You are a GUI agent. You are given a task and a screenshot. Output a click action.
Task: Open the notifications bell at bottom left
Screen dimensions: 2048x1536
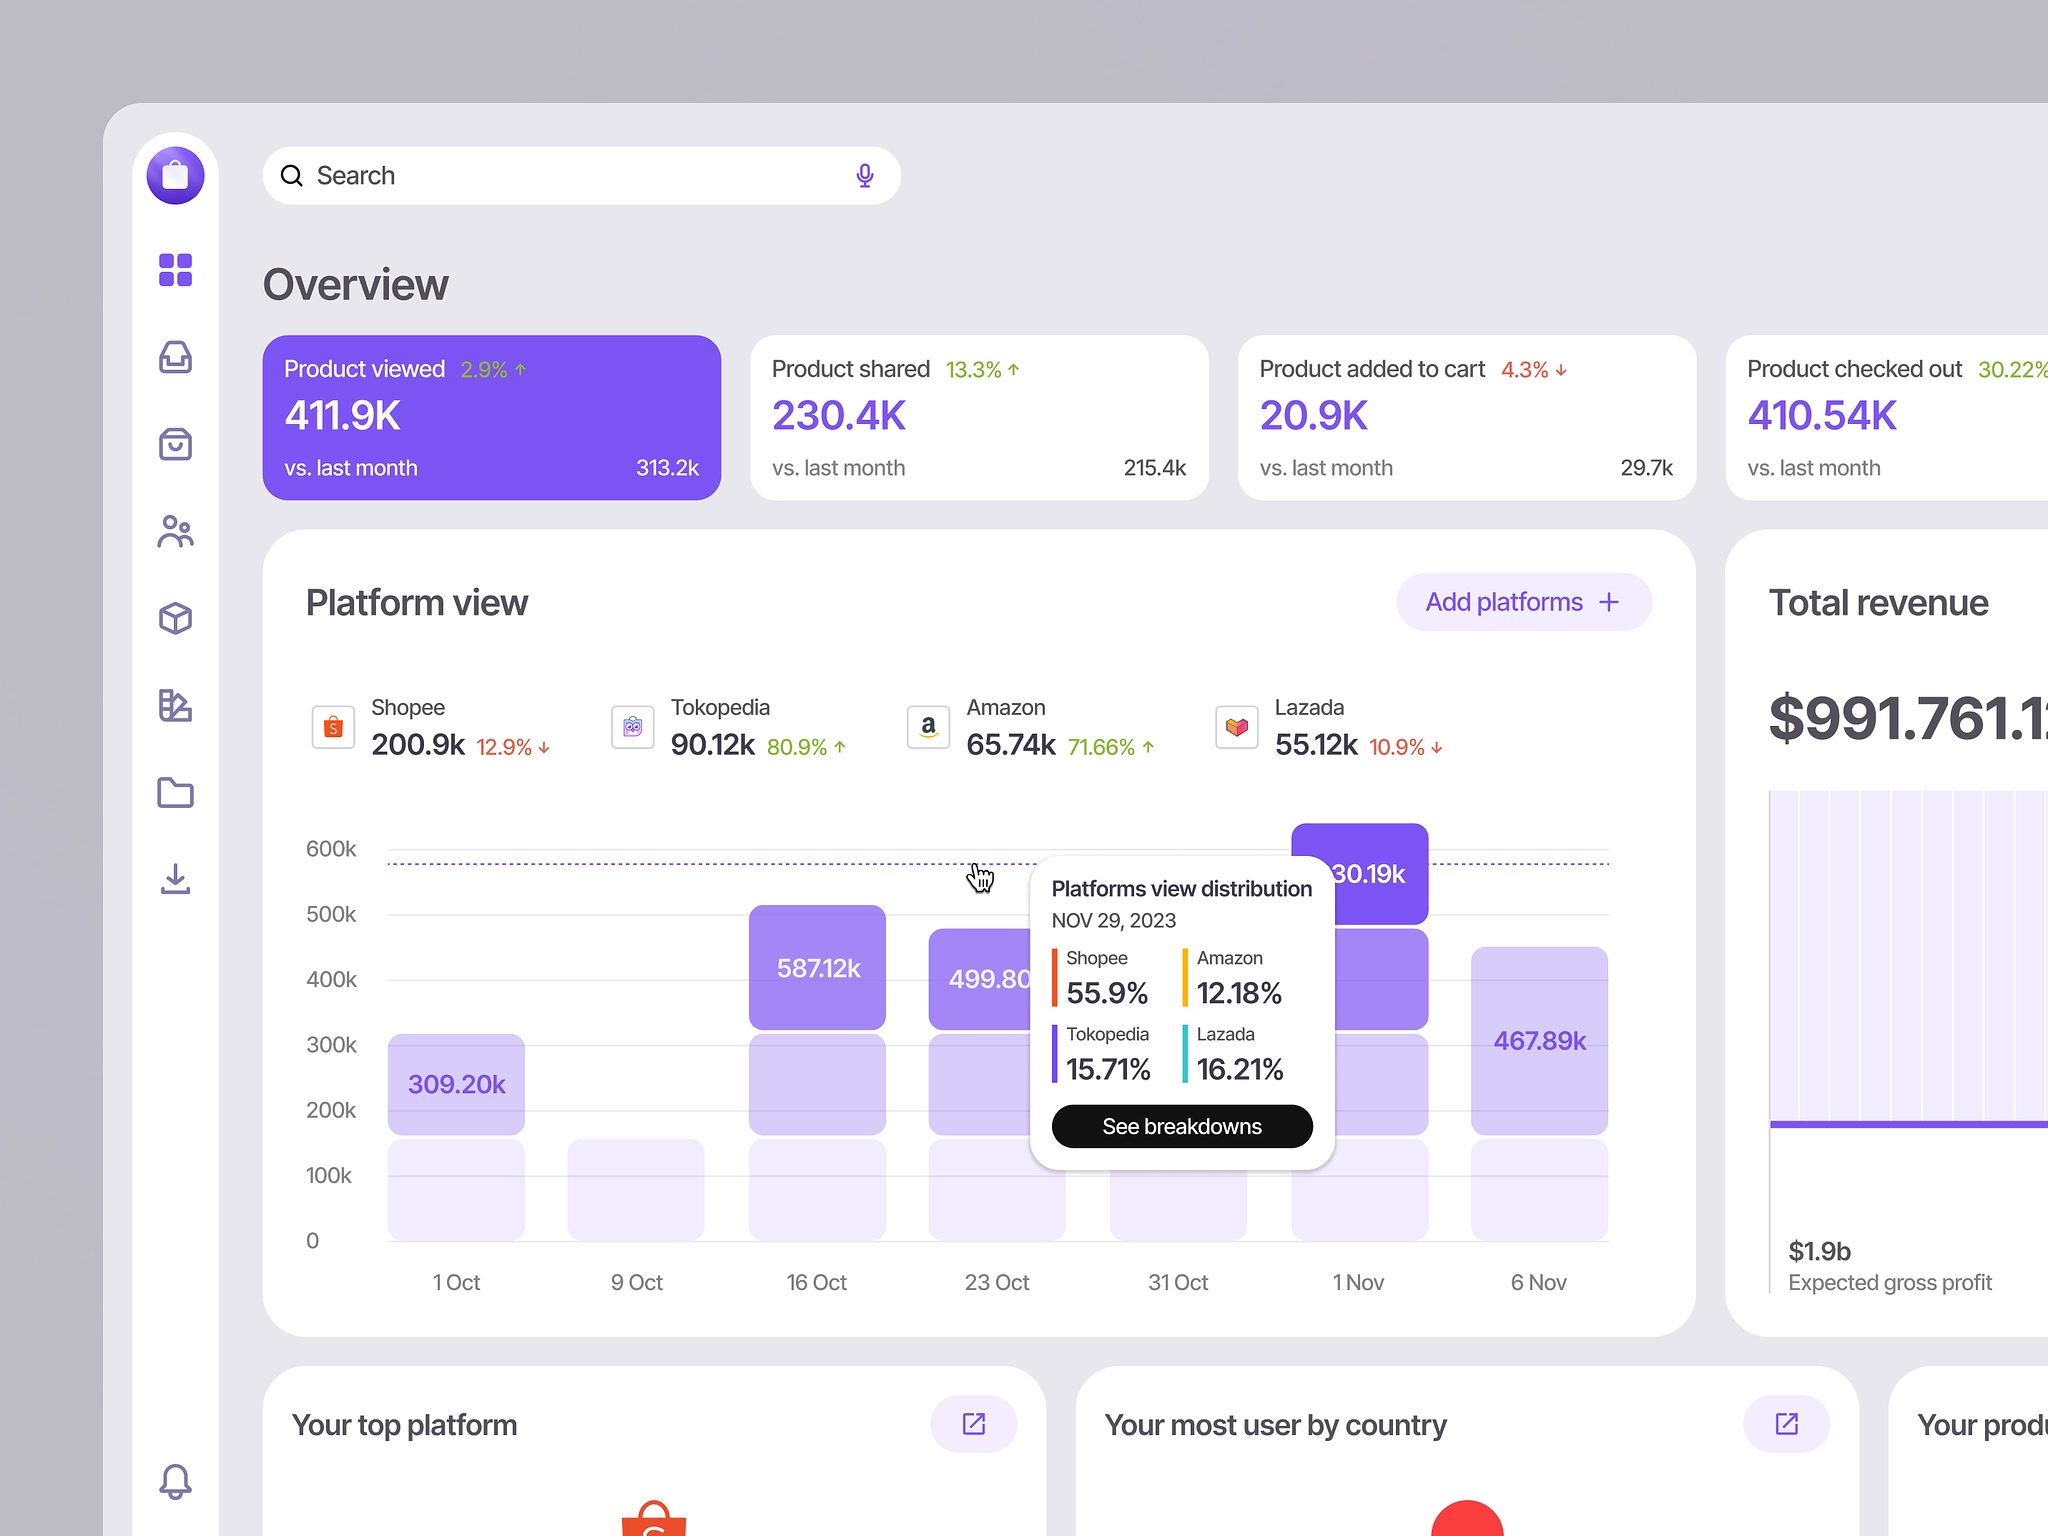(x=175, y=1483)
